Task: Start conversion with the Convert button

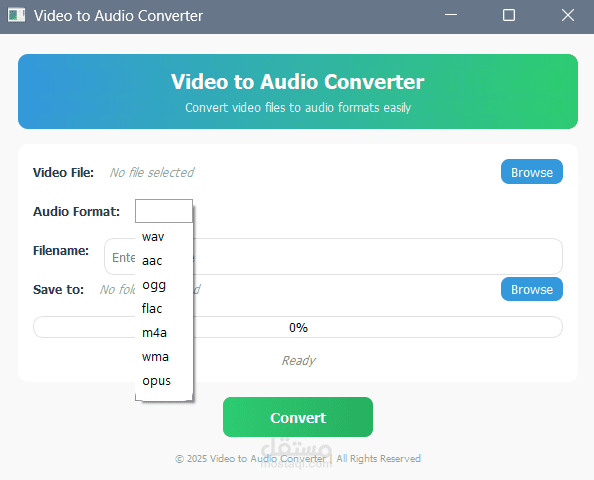Action: (298, 417)
